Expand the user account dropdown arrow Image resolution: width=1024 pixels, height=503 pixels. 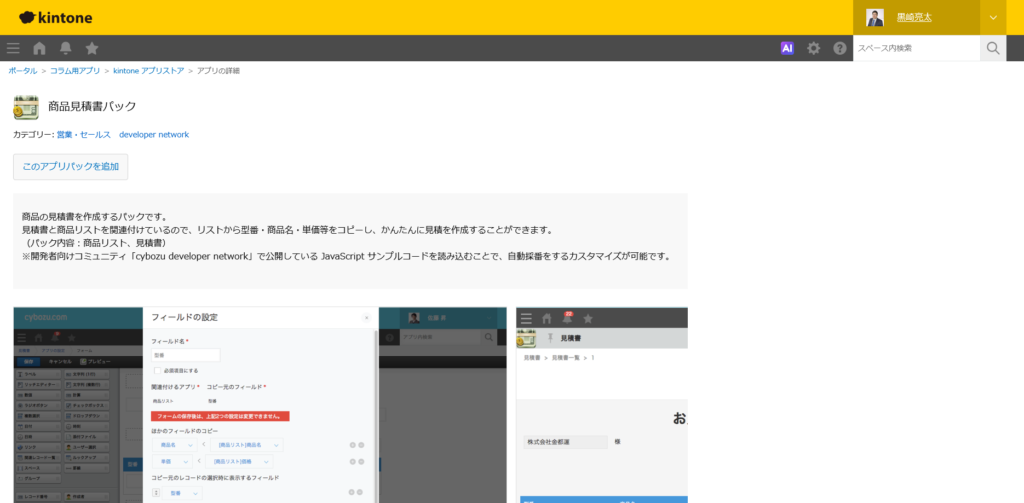click(x=993, y=18)
